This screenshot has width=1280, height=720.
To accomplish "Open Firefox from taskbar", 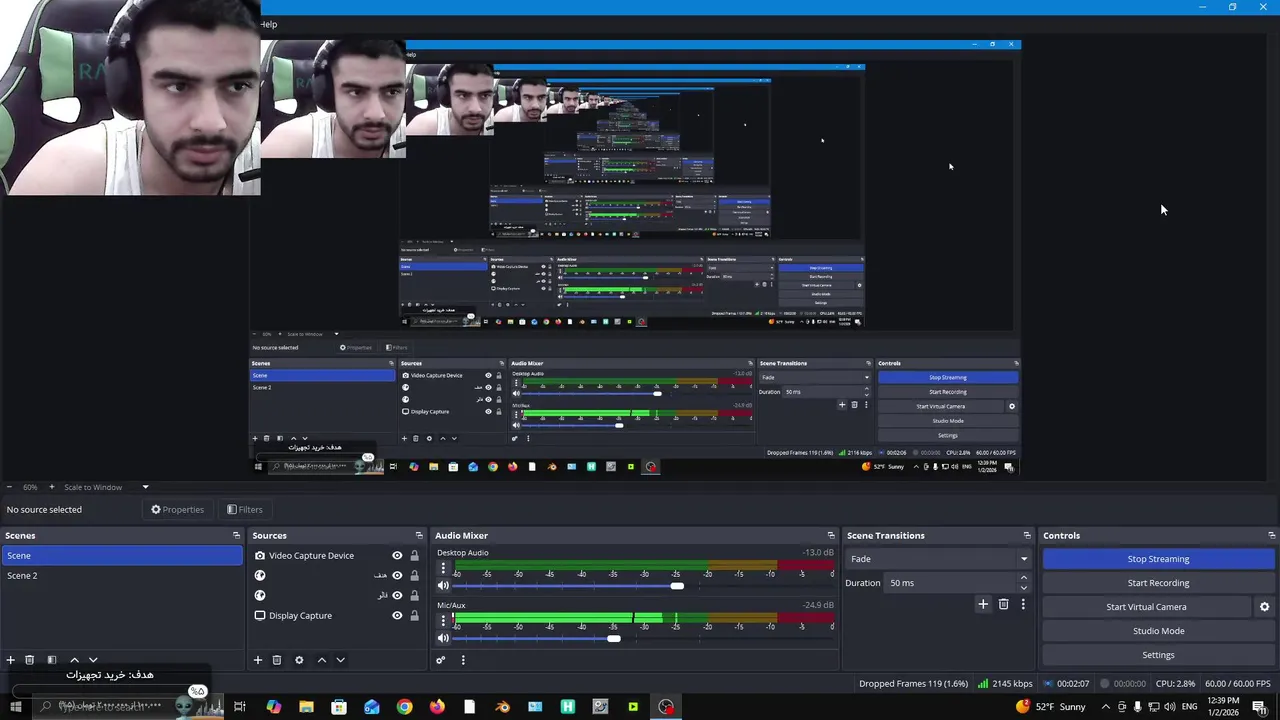I will (x=437, y=707).
